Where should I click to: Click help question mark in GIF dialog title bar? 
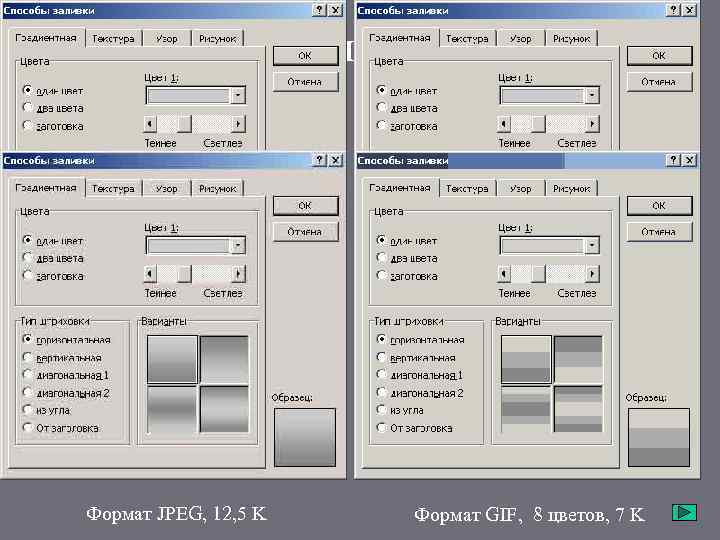point(673,160)
